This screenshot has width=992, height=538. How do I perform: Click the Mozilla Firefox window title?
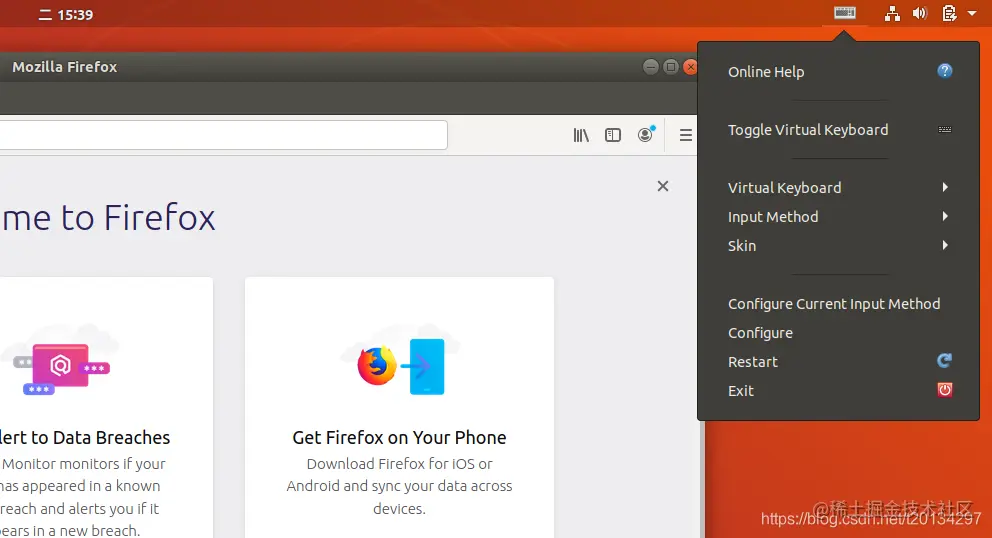pyautogui.click(x=65, y=66)
